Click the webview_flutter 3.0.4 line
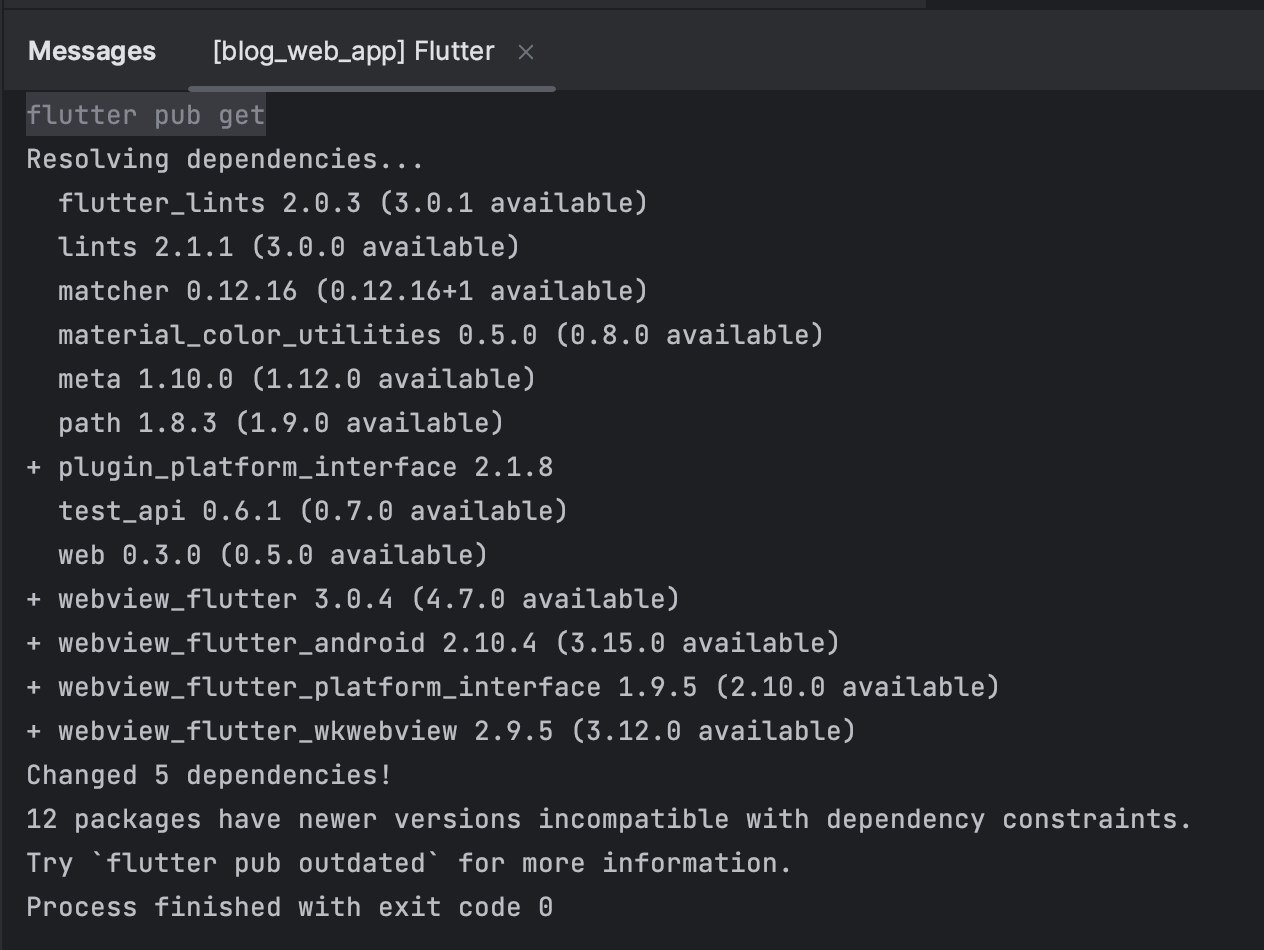 tap(353, 599)
